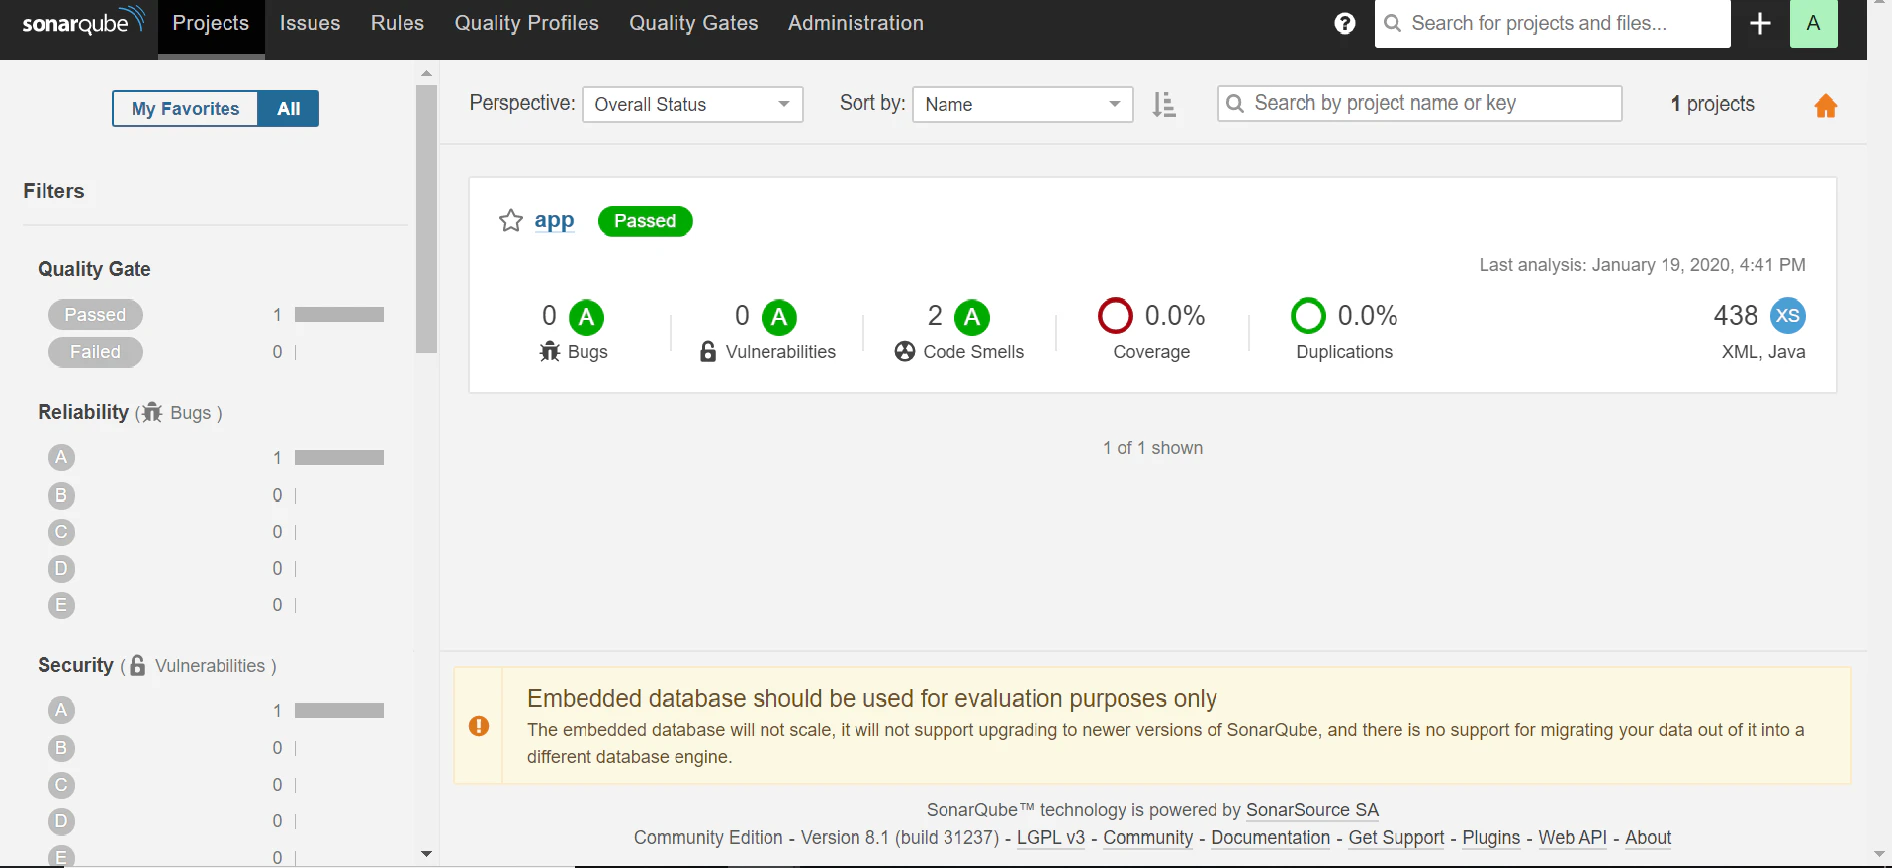Open the LGPL v3 link
This screenshot has height=868, width=1892.
[1051, 838]
